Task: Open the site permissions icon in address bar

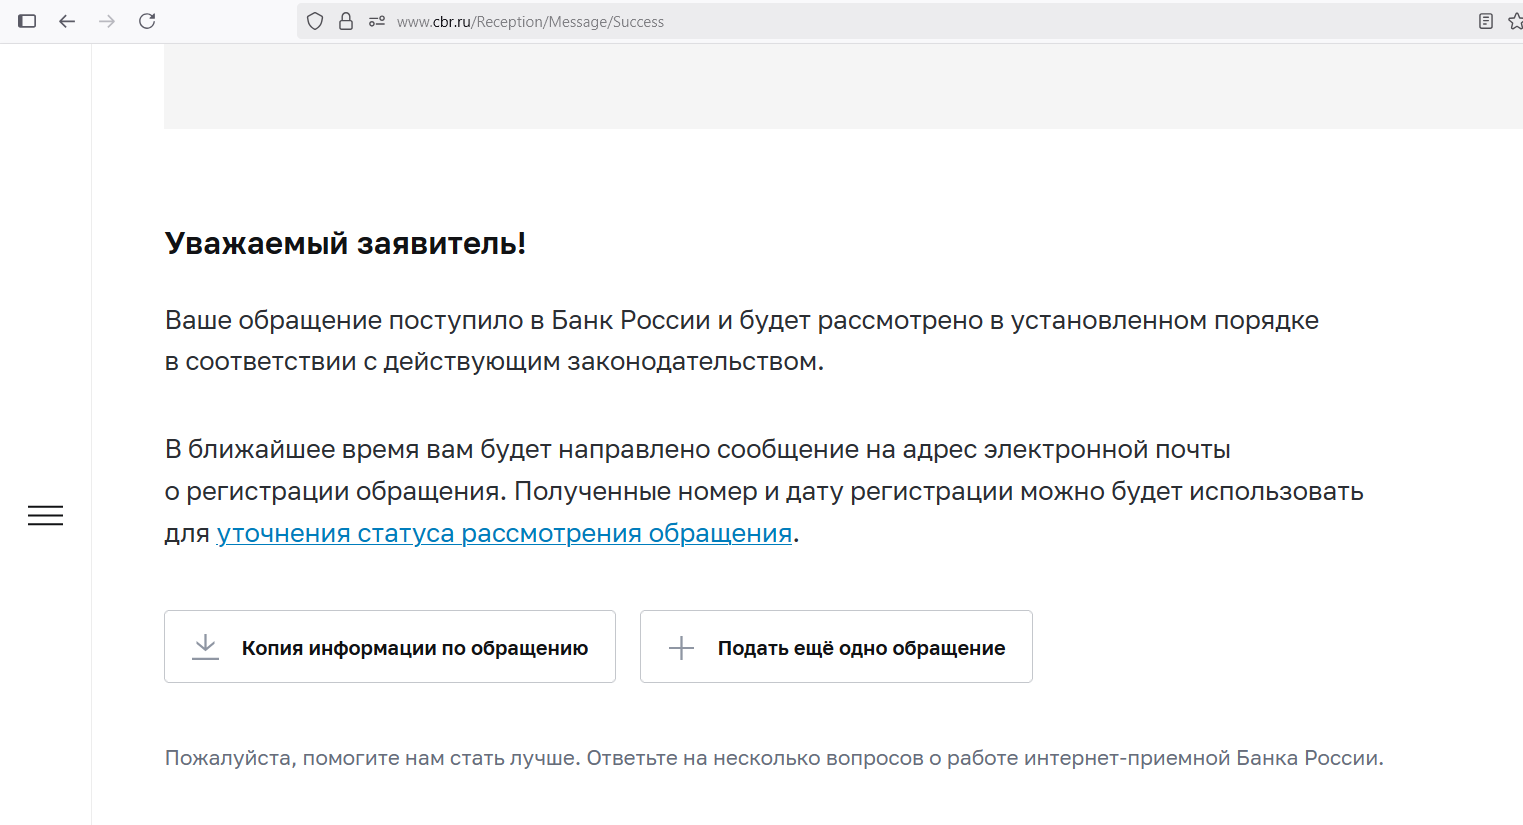Action: pos(377,21)
